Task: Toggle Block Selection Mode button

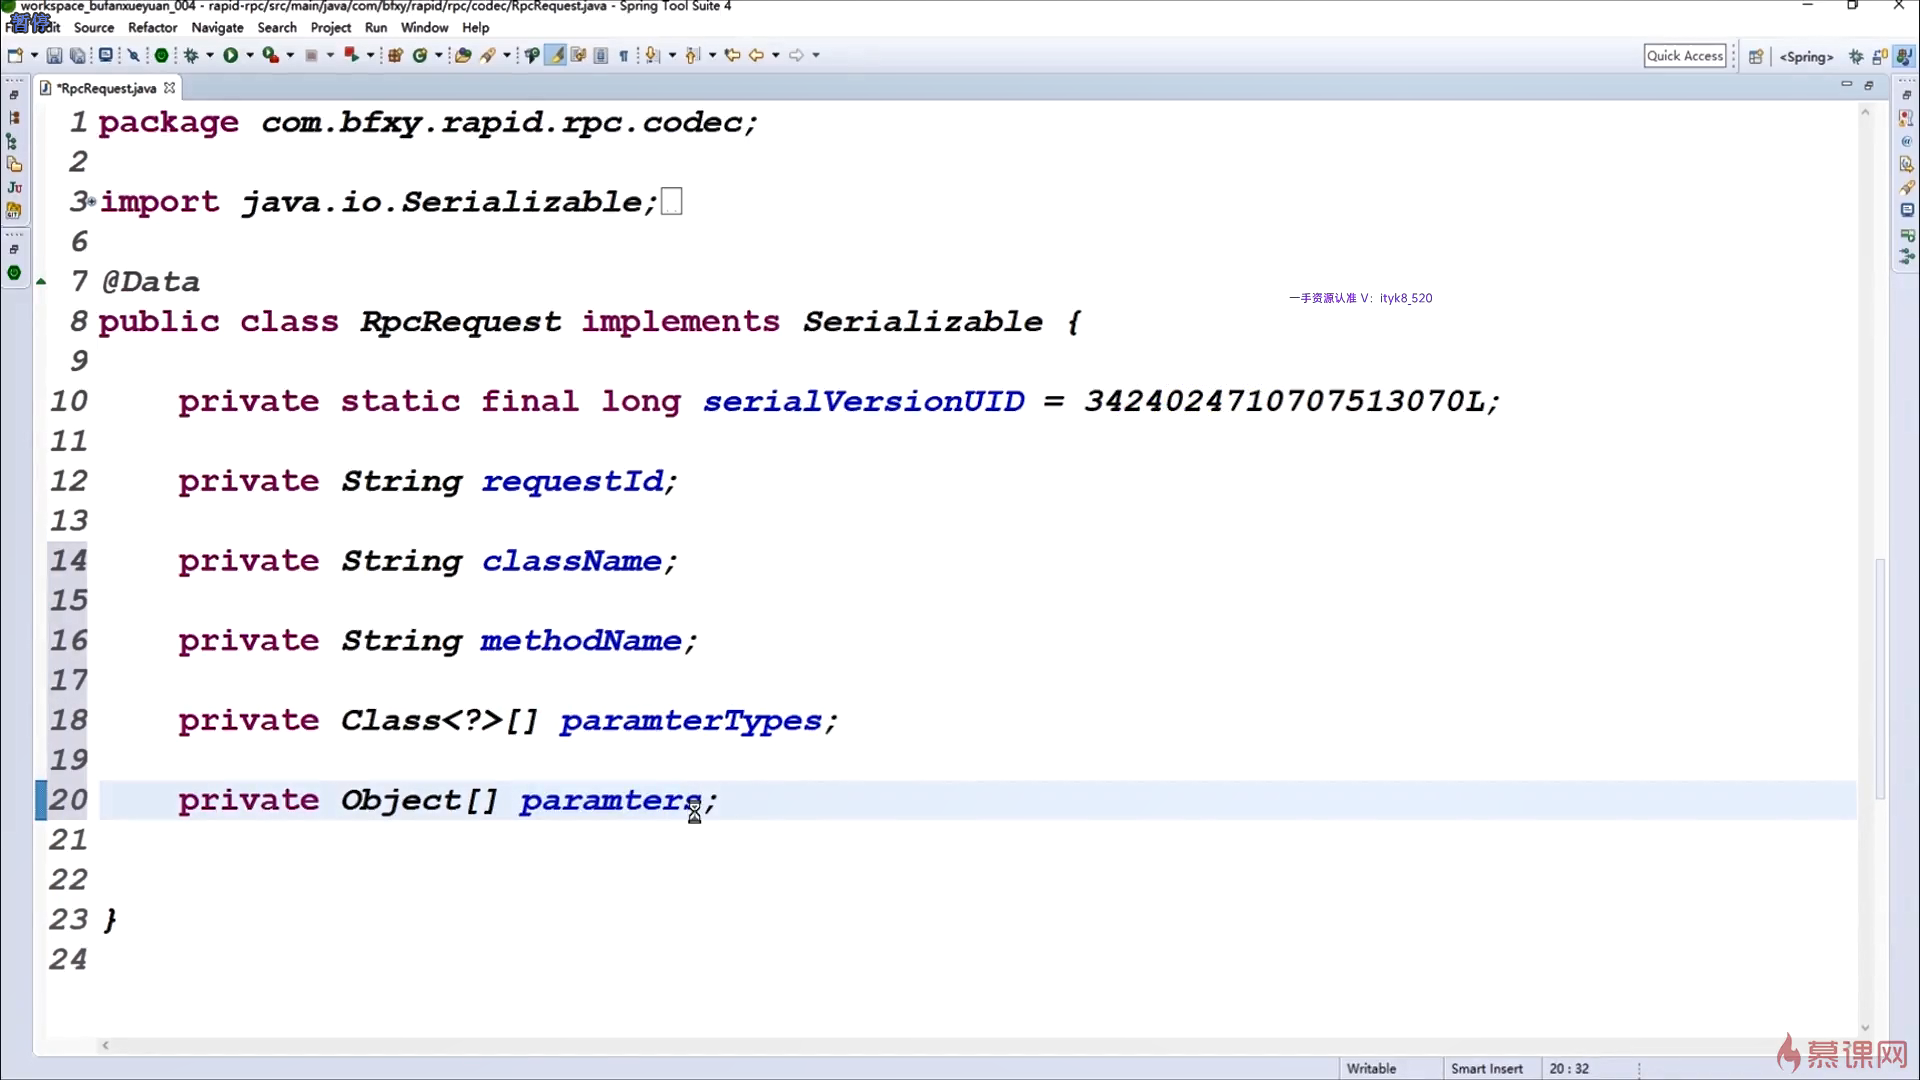Action: coord(601,55)
